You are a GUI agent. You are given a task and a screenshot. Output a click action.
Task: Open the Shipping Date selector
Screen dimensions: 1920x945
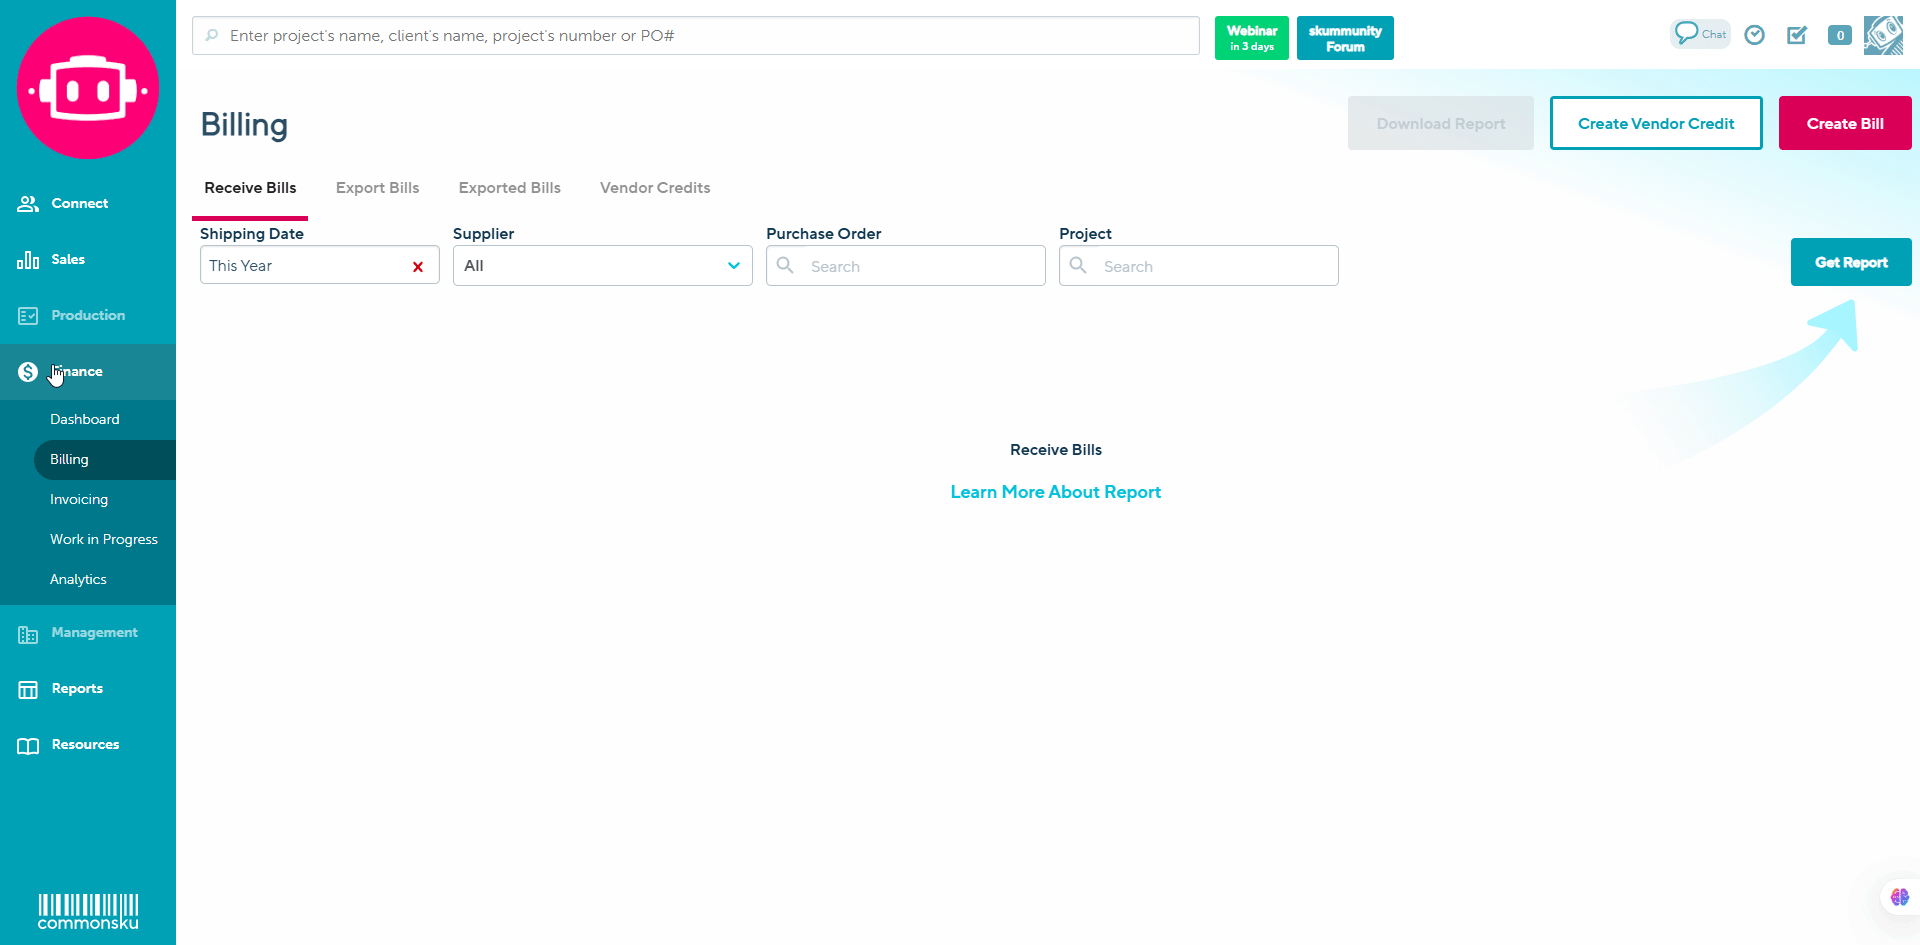tap(300, 266)
